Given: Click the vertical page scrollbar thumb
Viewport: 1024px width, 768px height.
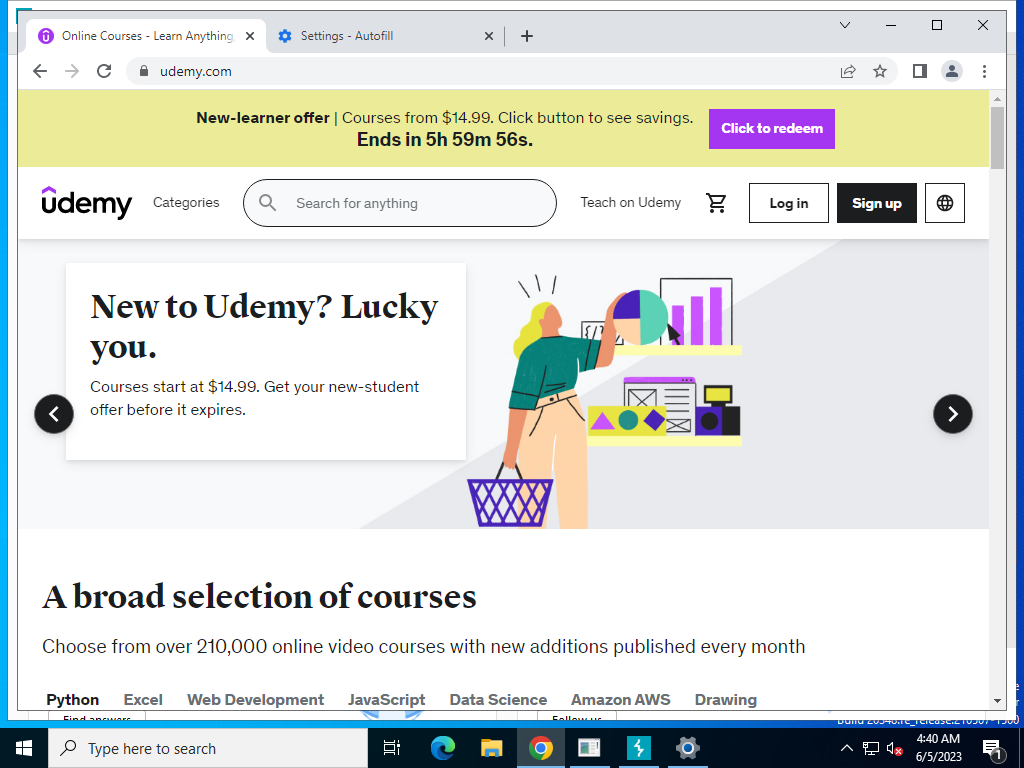Looking at the screenshot, I should pyautogui.click(x=997, y=138).
